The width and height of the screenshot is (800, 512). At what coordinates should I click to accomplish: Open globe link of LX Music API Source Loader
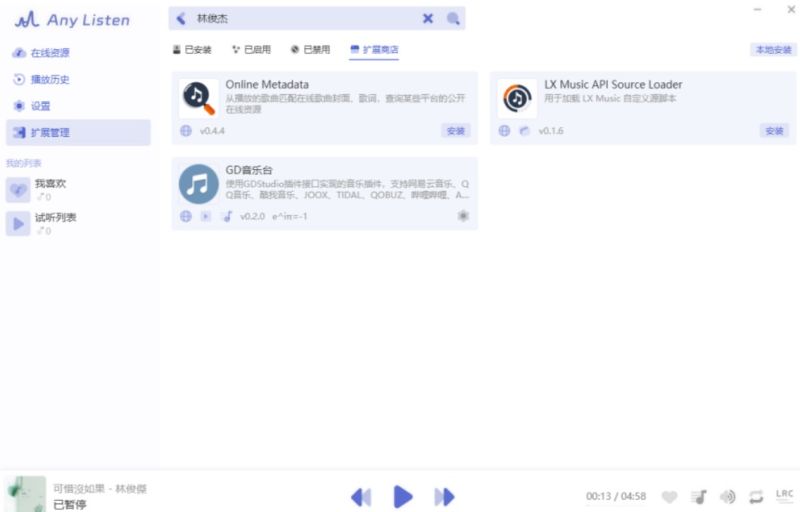(x=504, y=131)
